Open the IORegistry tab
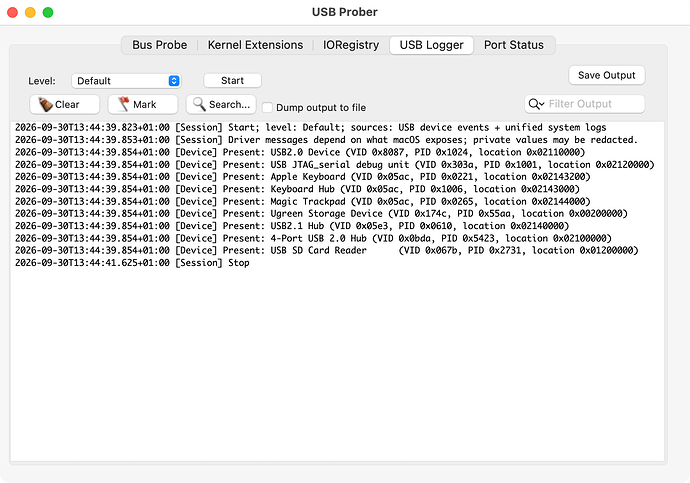Viewport: 690px width, 483px height. click(351, 45)
